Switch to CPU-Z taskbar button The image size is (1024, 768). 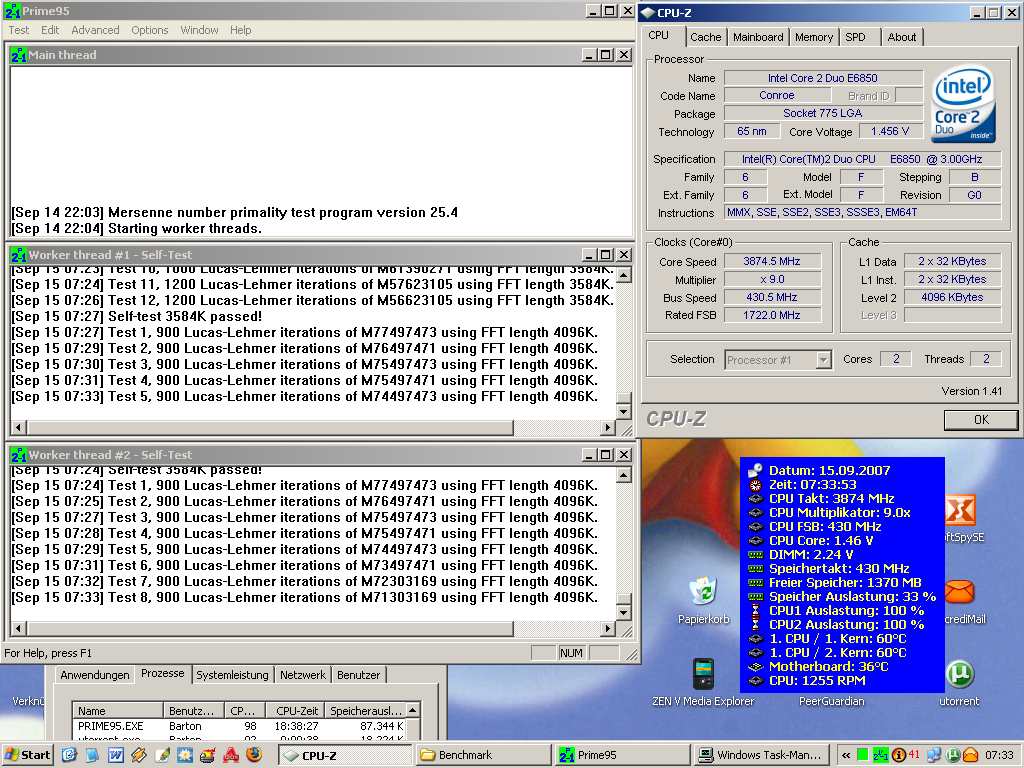(x=347, y=756)
